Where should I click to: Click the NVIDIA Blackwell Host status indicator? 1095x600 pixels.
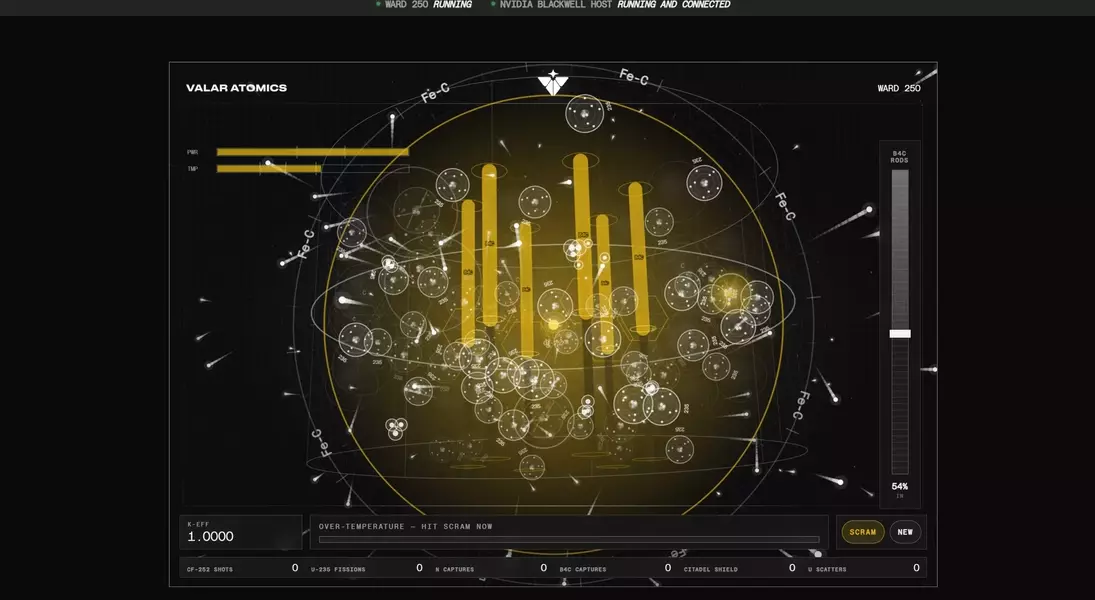click(x=611, y=4)
